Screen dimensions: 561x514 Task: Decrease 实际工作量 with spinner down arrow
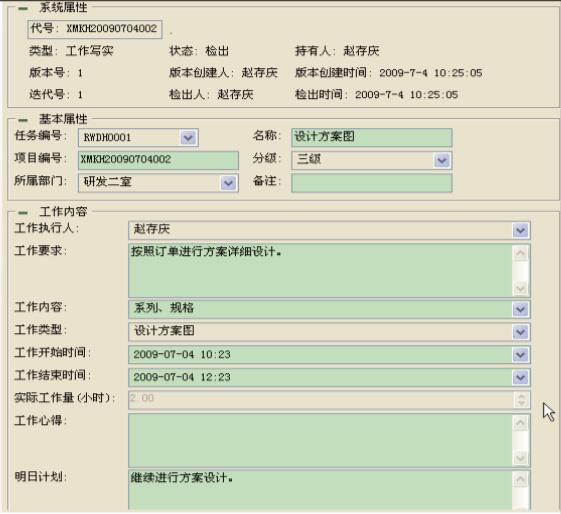521,403
